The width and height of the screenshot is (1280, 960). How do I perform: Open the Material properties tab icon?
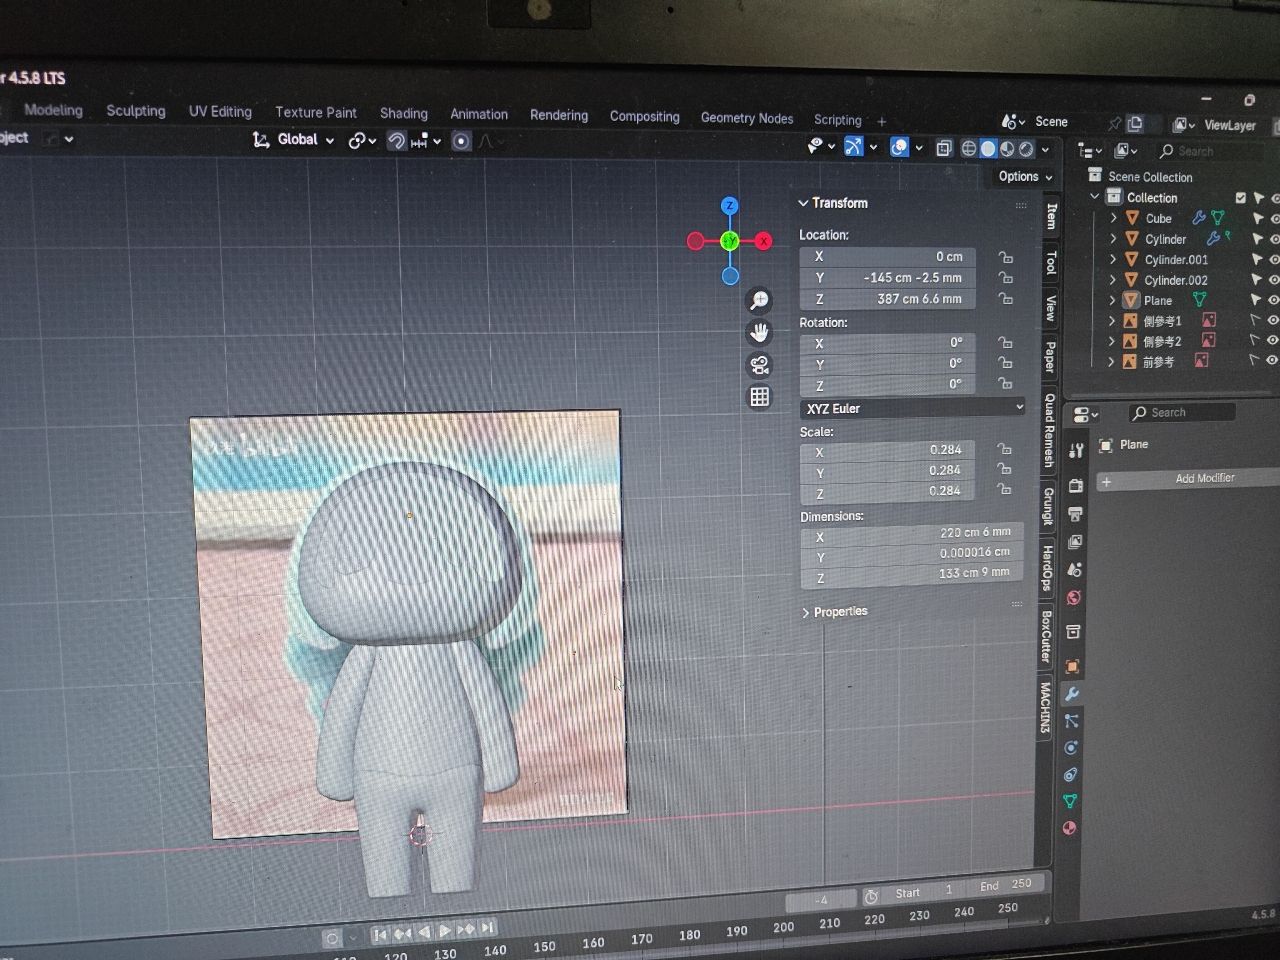(1070, 828)
